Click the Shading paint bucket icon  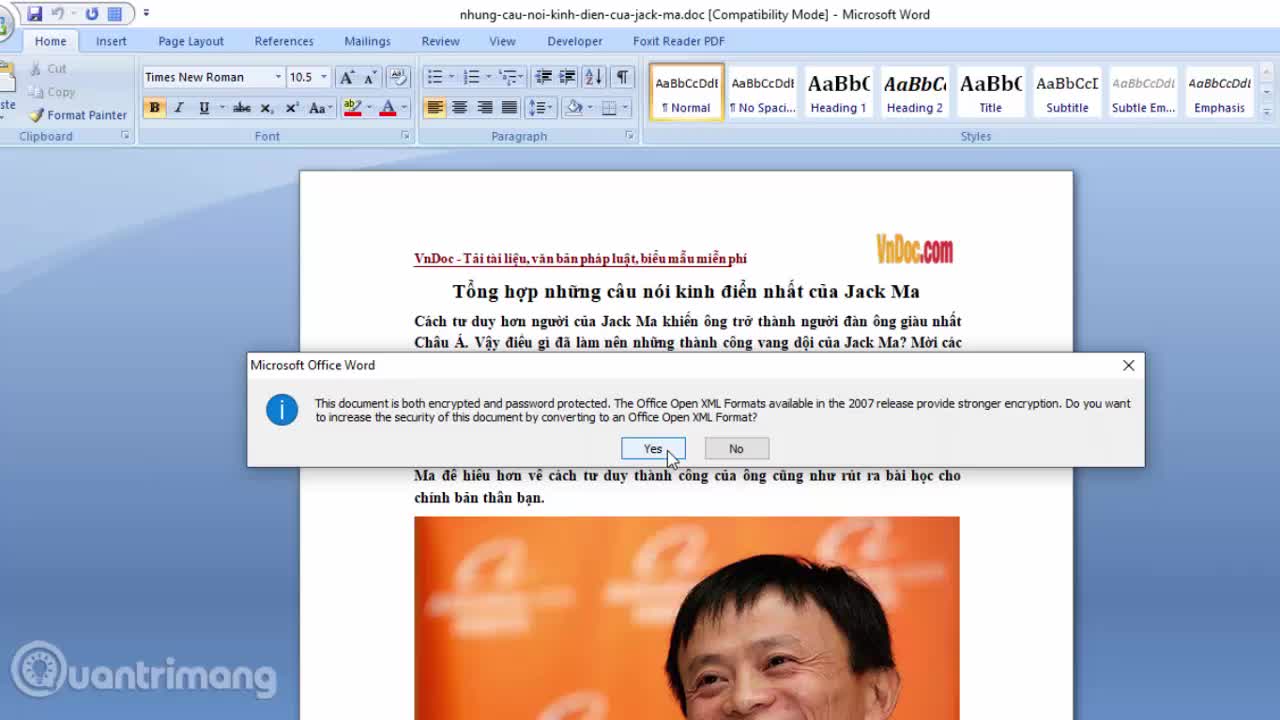click(573, 107)
